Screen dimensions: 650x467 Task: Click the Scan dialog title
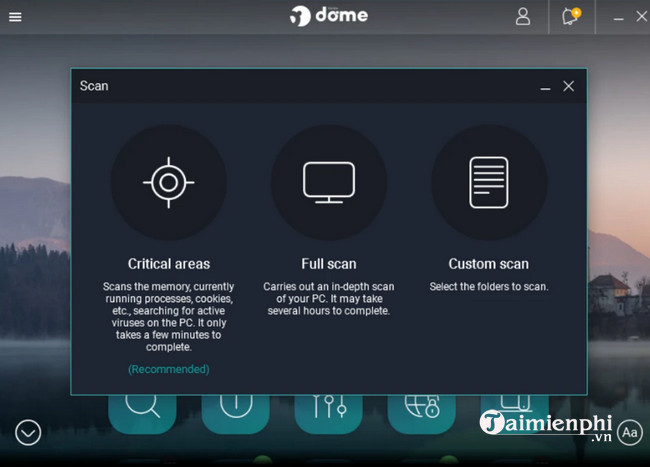94,86
